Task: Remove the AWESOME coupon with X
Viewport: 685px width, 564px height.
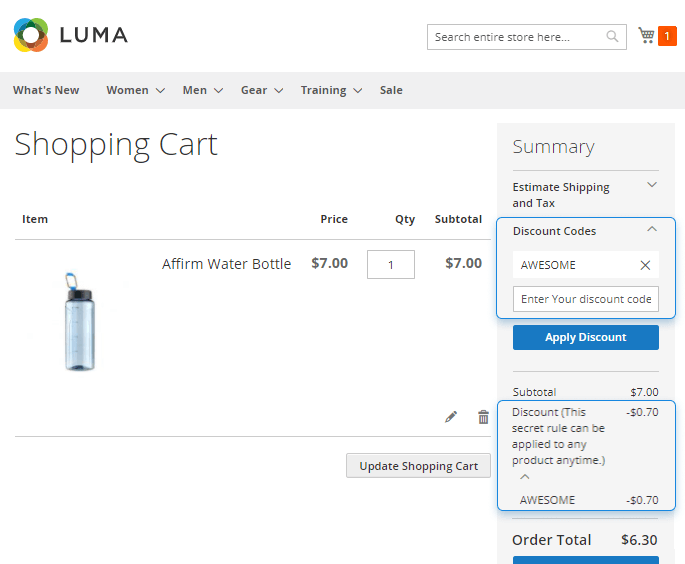Action: [x=645, y=265]
